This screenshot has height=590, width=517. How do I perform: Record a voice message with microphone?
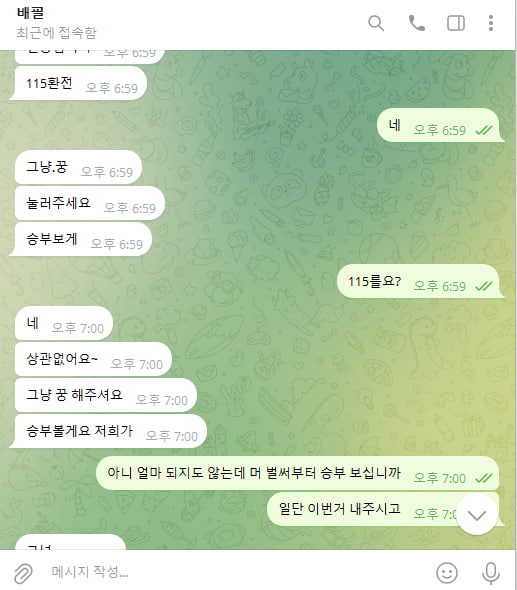tap(491, 573)
